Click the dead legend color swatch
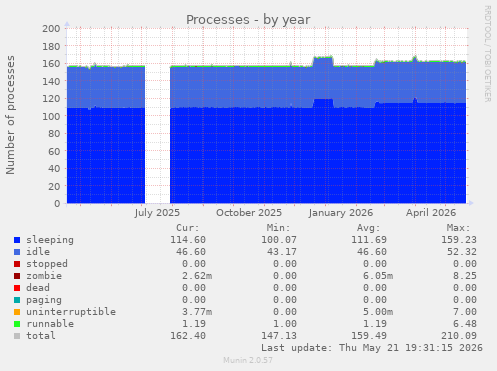The width and height of the screenshot is (497, 371). point(17,288)
